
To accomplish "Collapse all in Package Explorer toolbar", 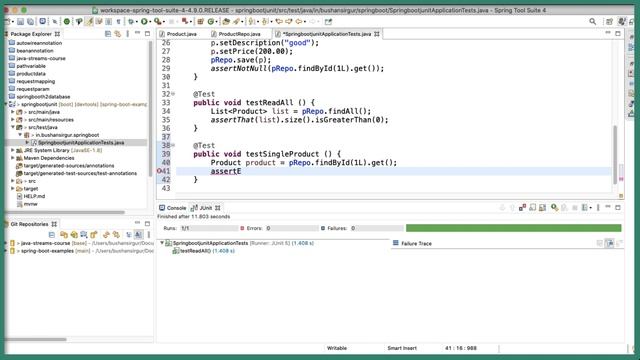I will [x=108, y=34].
